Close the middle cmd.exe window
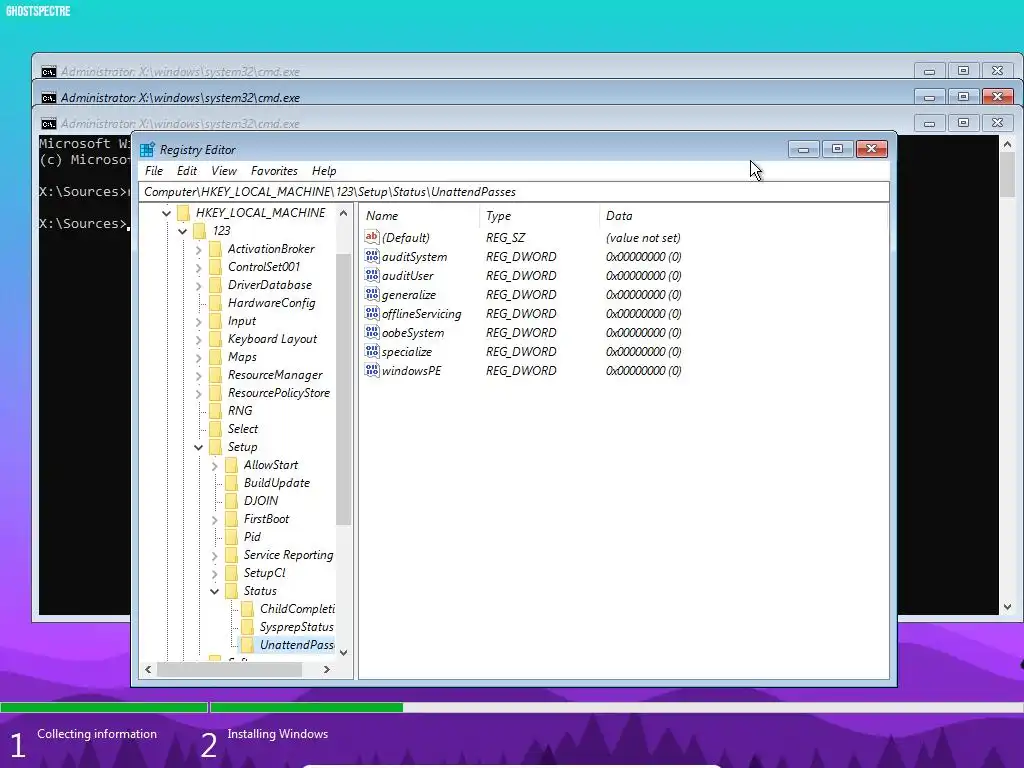Screen dimensions: 1024x768 (x=997, y=97)
